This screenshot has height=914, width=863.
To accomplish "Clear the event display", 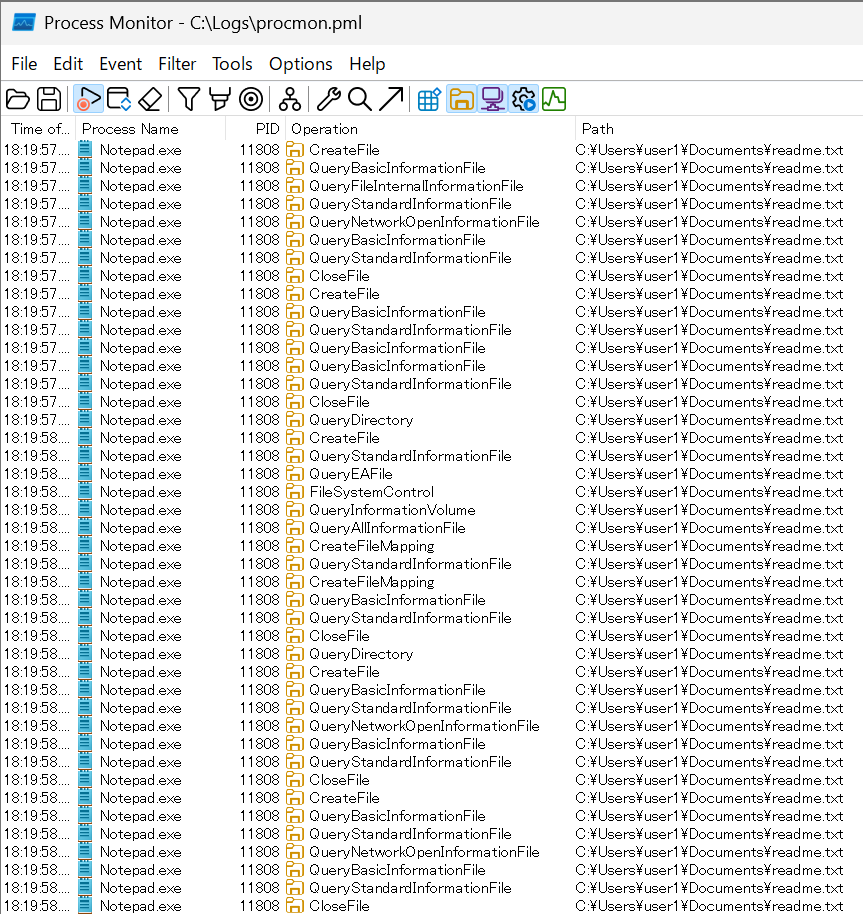I will (x=151, y=99).
